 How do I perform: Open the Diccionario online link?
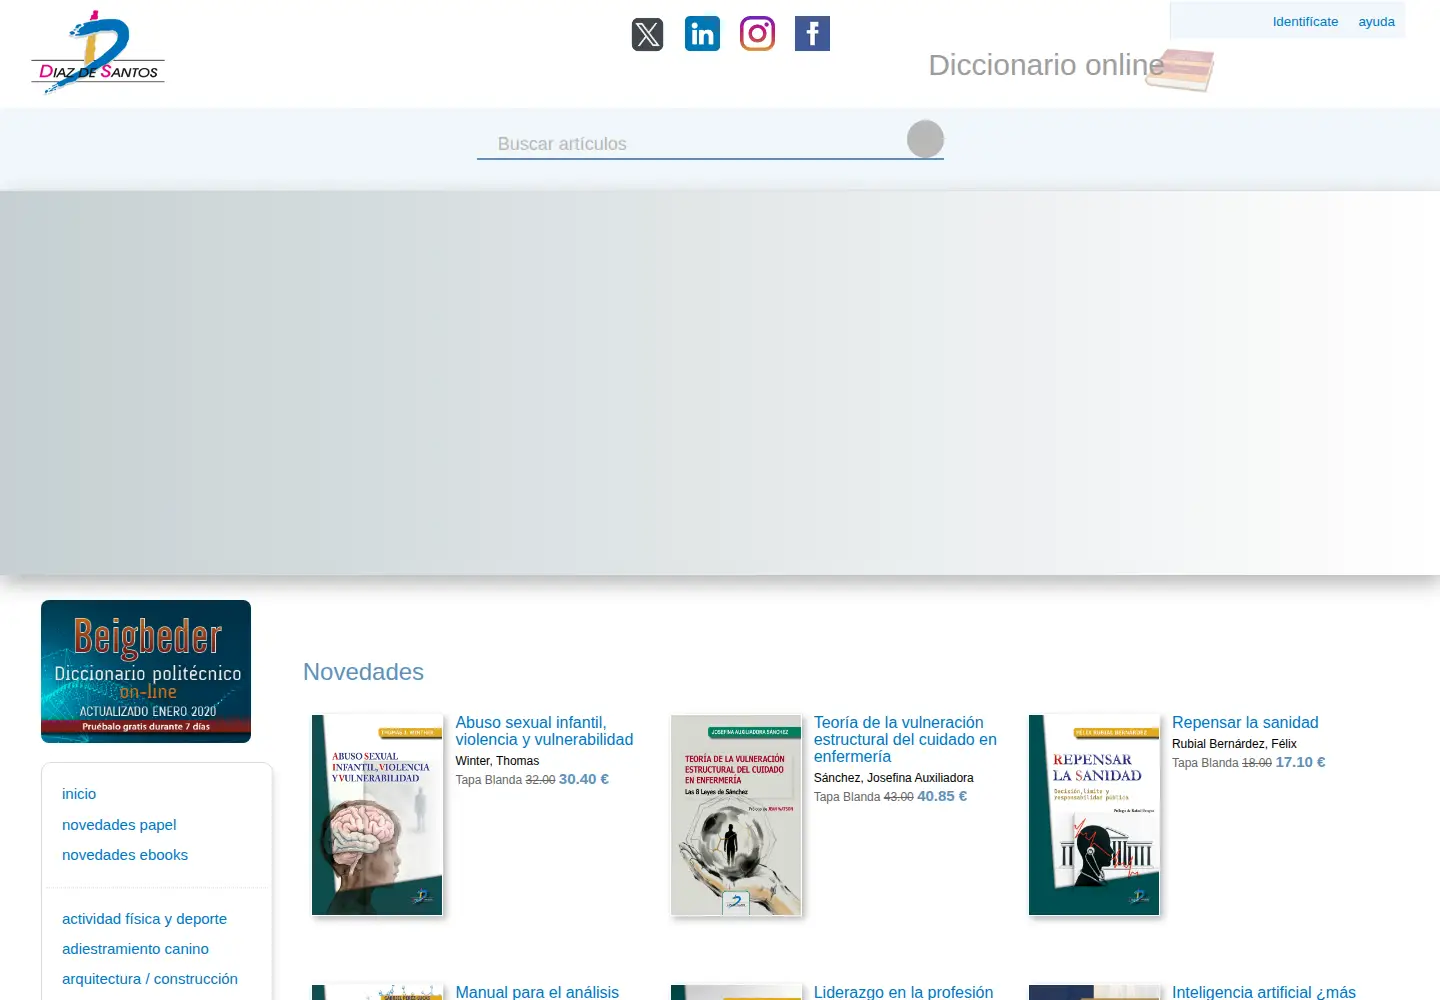tap(1046, 65)
